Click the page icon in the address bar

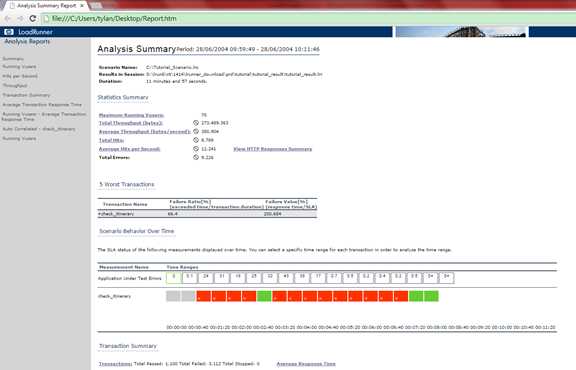[47, 18]
